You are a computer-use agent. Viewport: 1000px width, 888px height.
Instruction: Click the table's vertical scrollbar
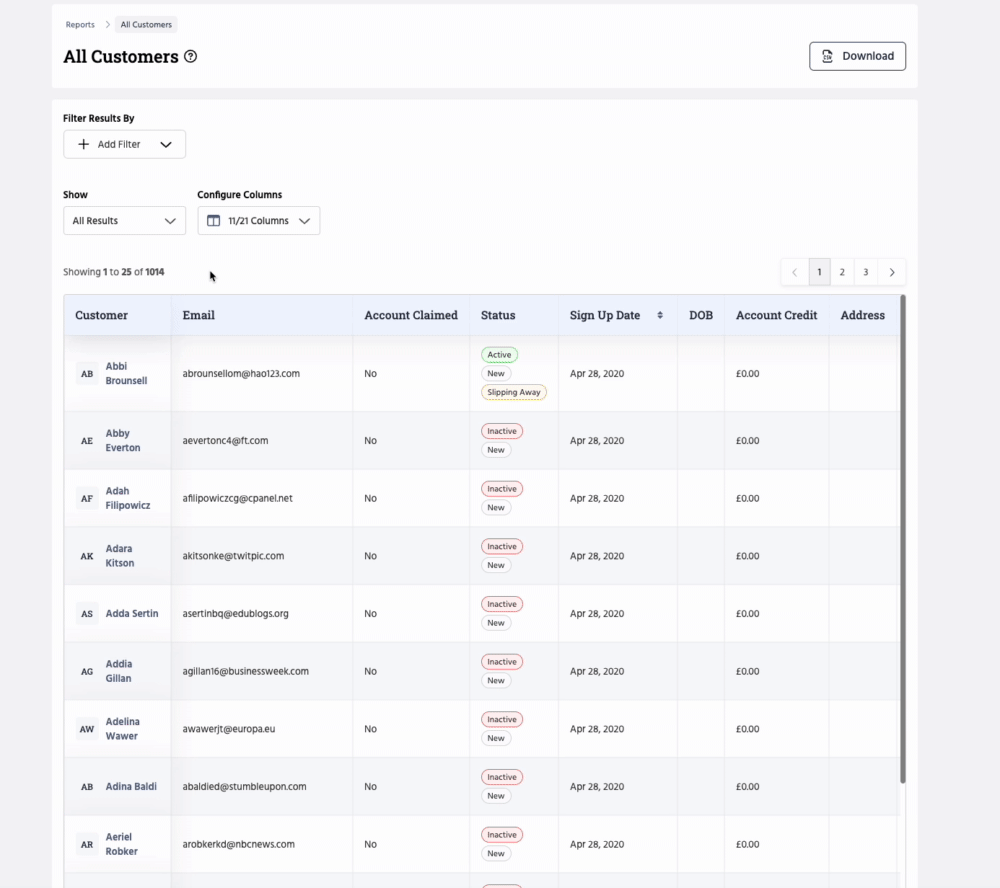[903, 540]
